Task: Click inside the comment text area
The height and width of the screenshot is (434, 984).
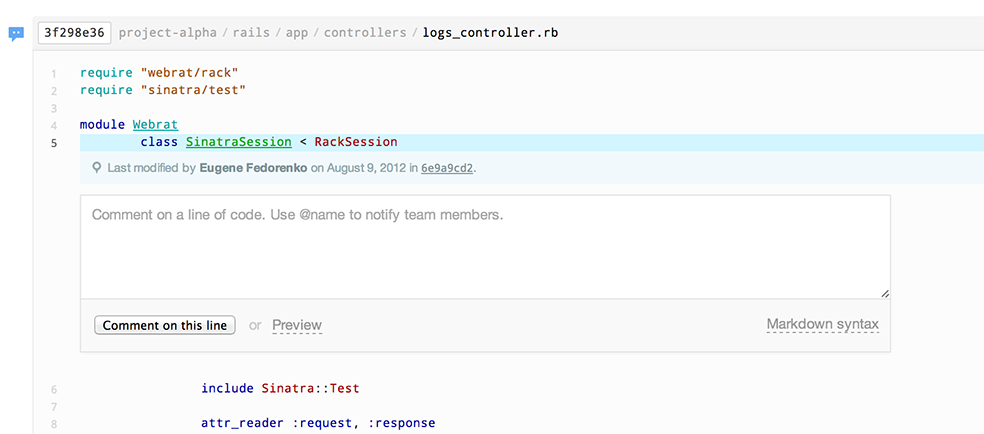Action: 485,247
